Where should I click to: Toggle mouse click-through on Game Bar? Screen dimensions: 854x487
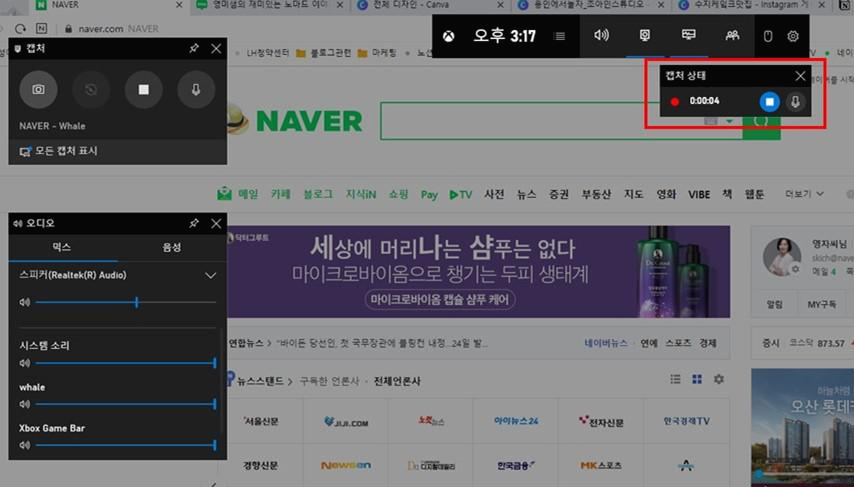[768, 36]
